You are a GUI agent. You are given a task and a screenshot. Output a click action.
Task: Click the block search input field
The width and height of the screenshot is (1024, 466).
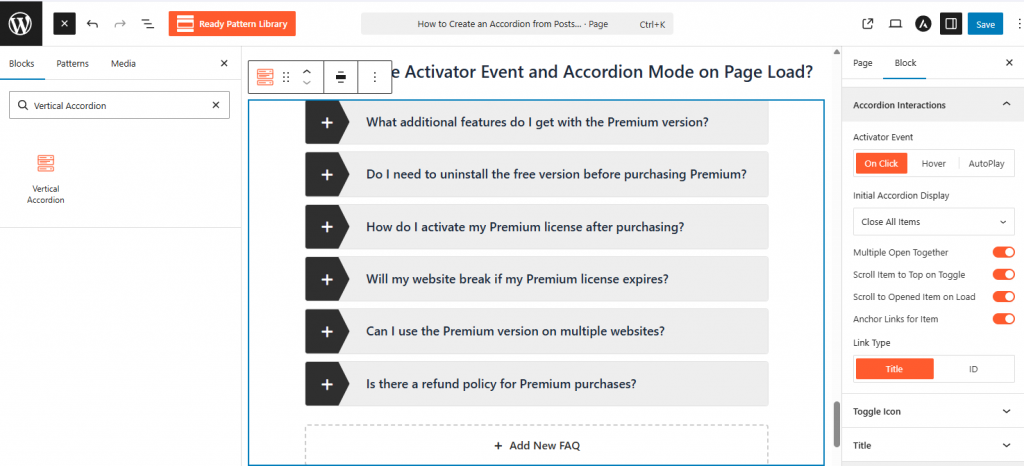pos(115,105)
